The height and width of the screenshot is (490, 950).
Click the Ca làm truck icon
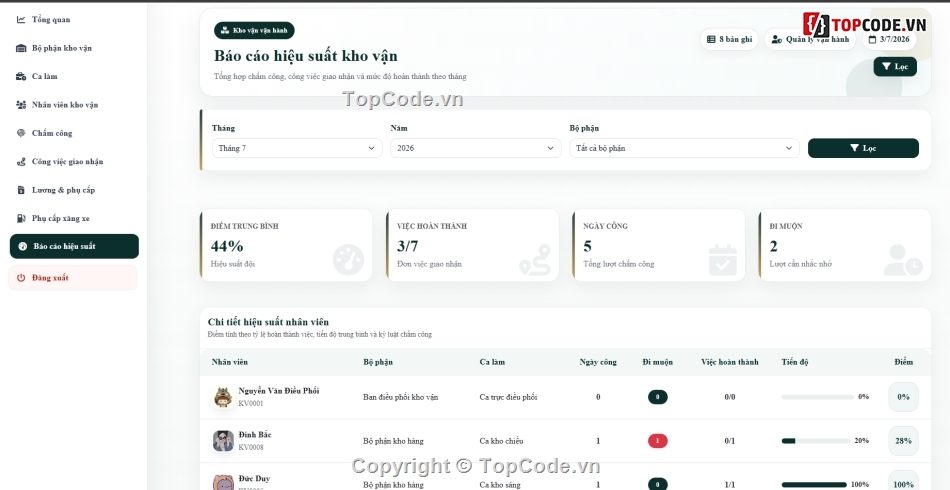(21, 76)
